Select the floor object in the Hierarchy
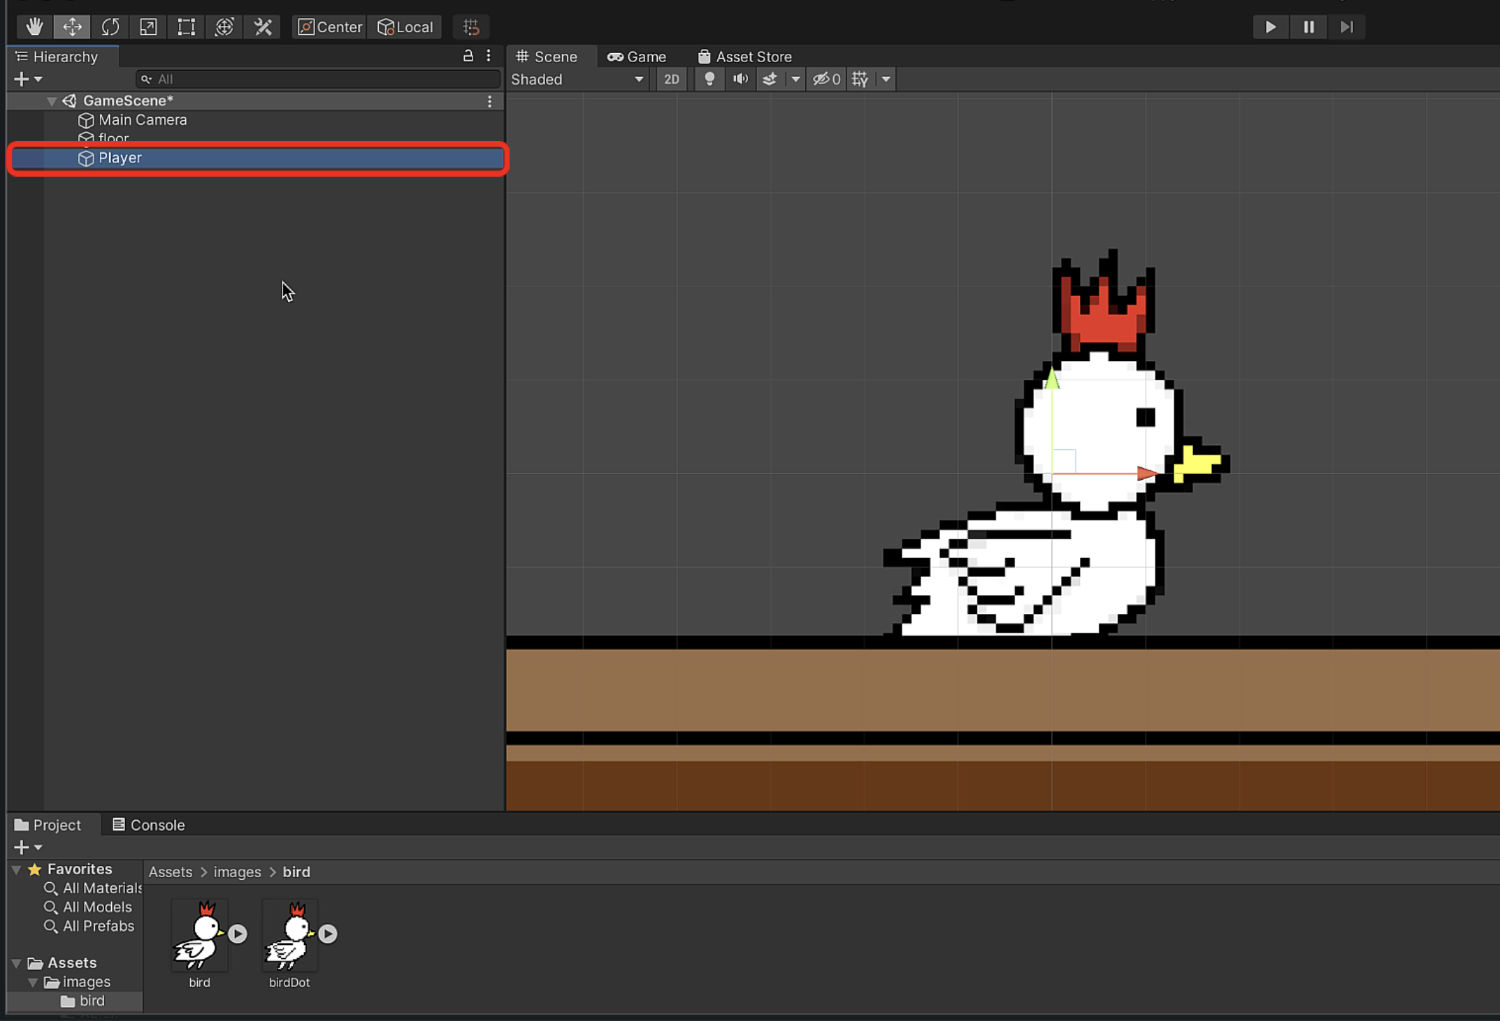1500x1021 pixels. click(x=113, y=138)
